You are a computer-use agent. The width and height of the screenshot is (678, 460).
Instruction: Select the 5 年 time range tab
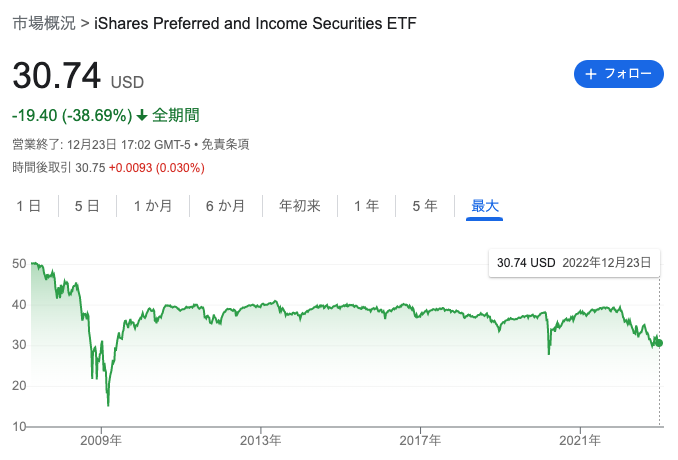tap(425, 206)
